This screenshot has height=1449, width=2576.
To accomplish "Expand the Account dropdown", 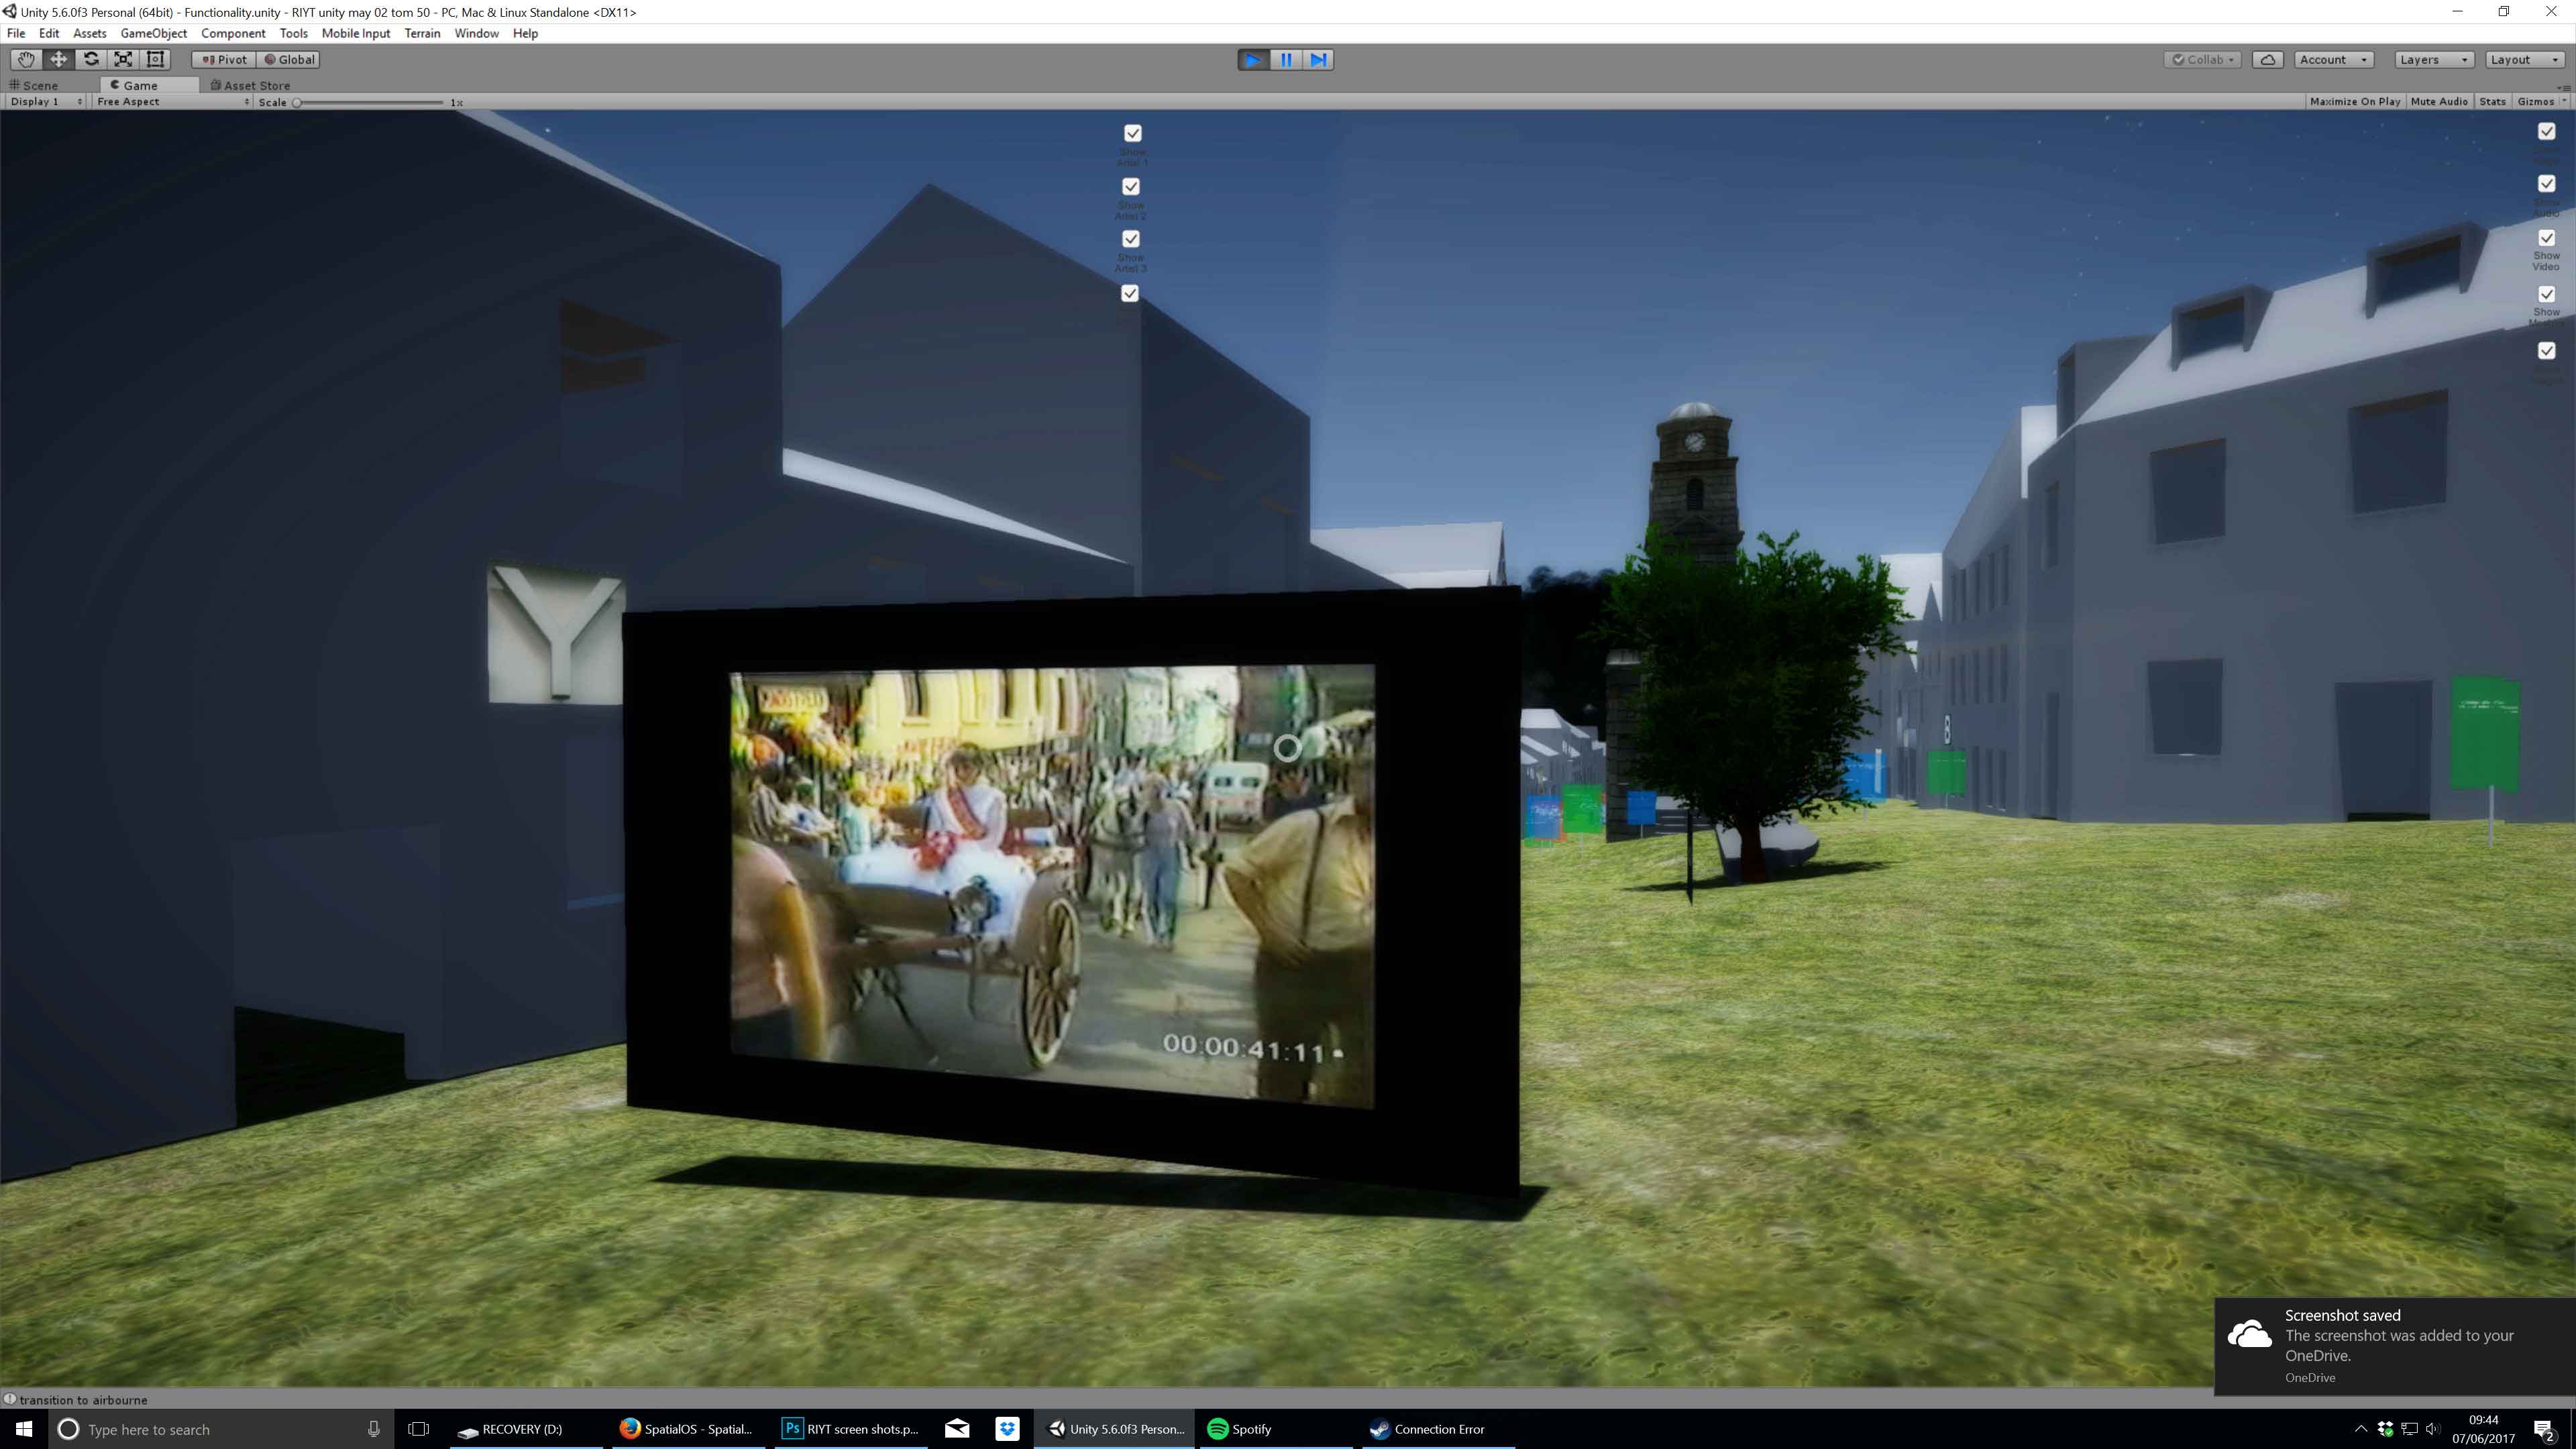I will [2333, 60].
